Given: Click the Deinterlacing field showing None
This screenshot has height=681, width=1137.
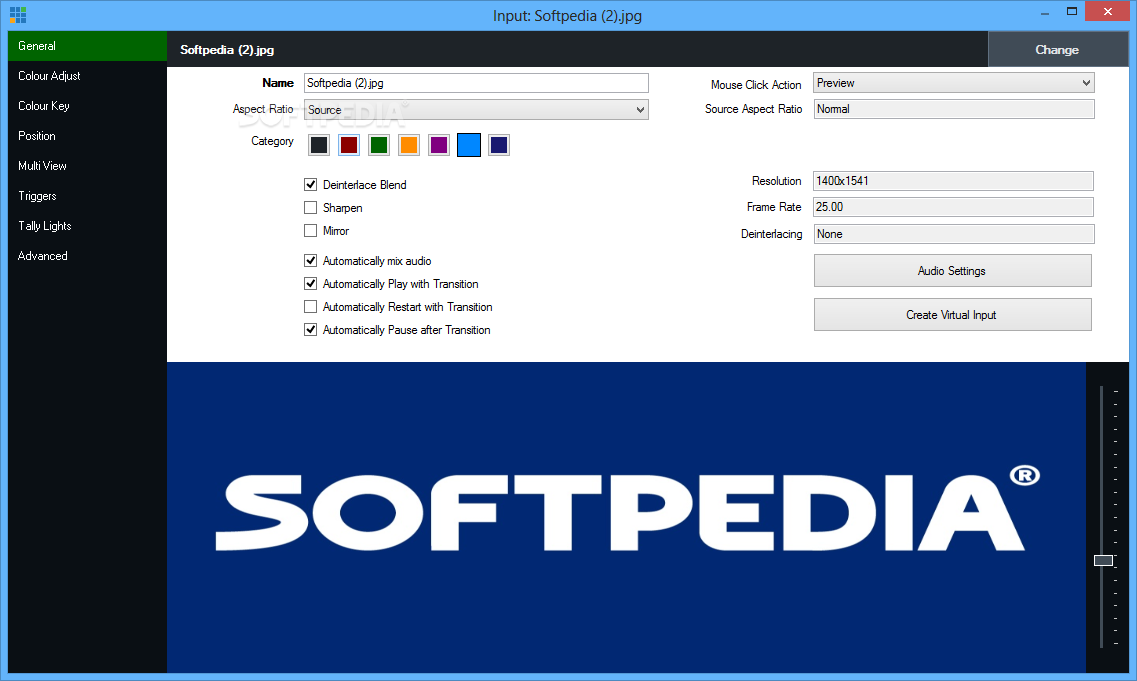Looking at the screenshot, I should [954, 234].
